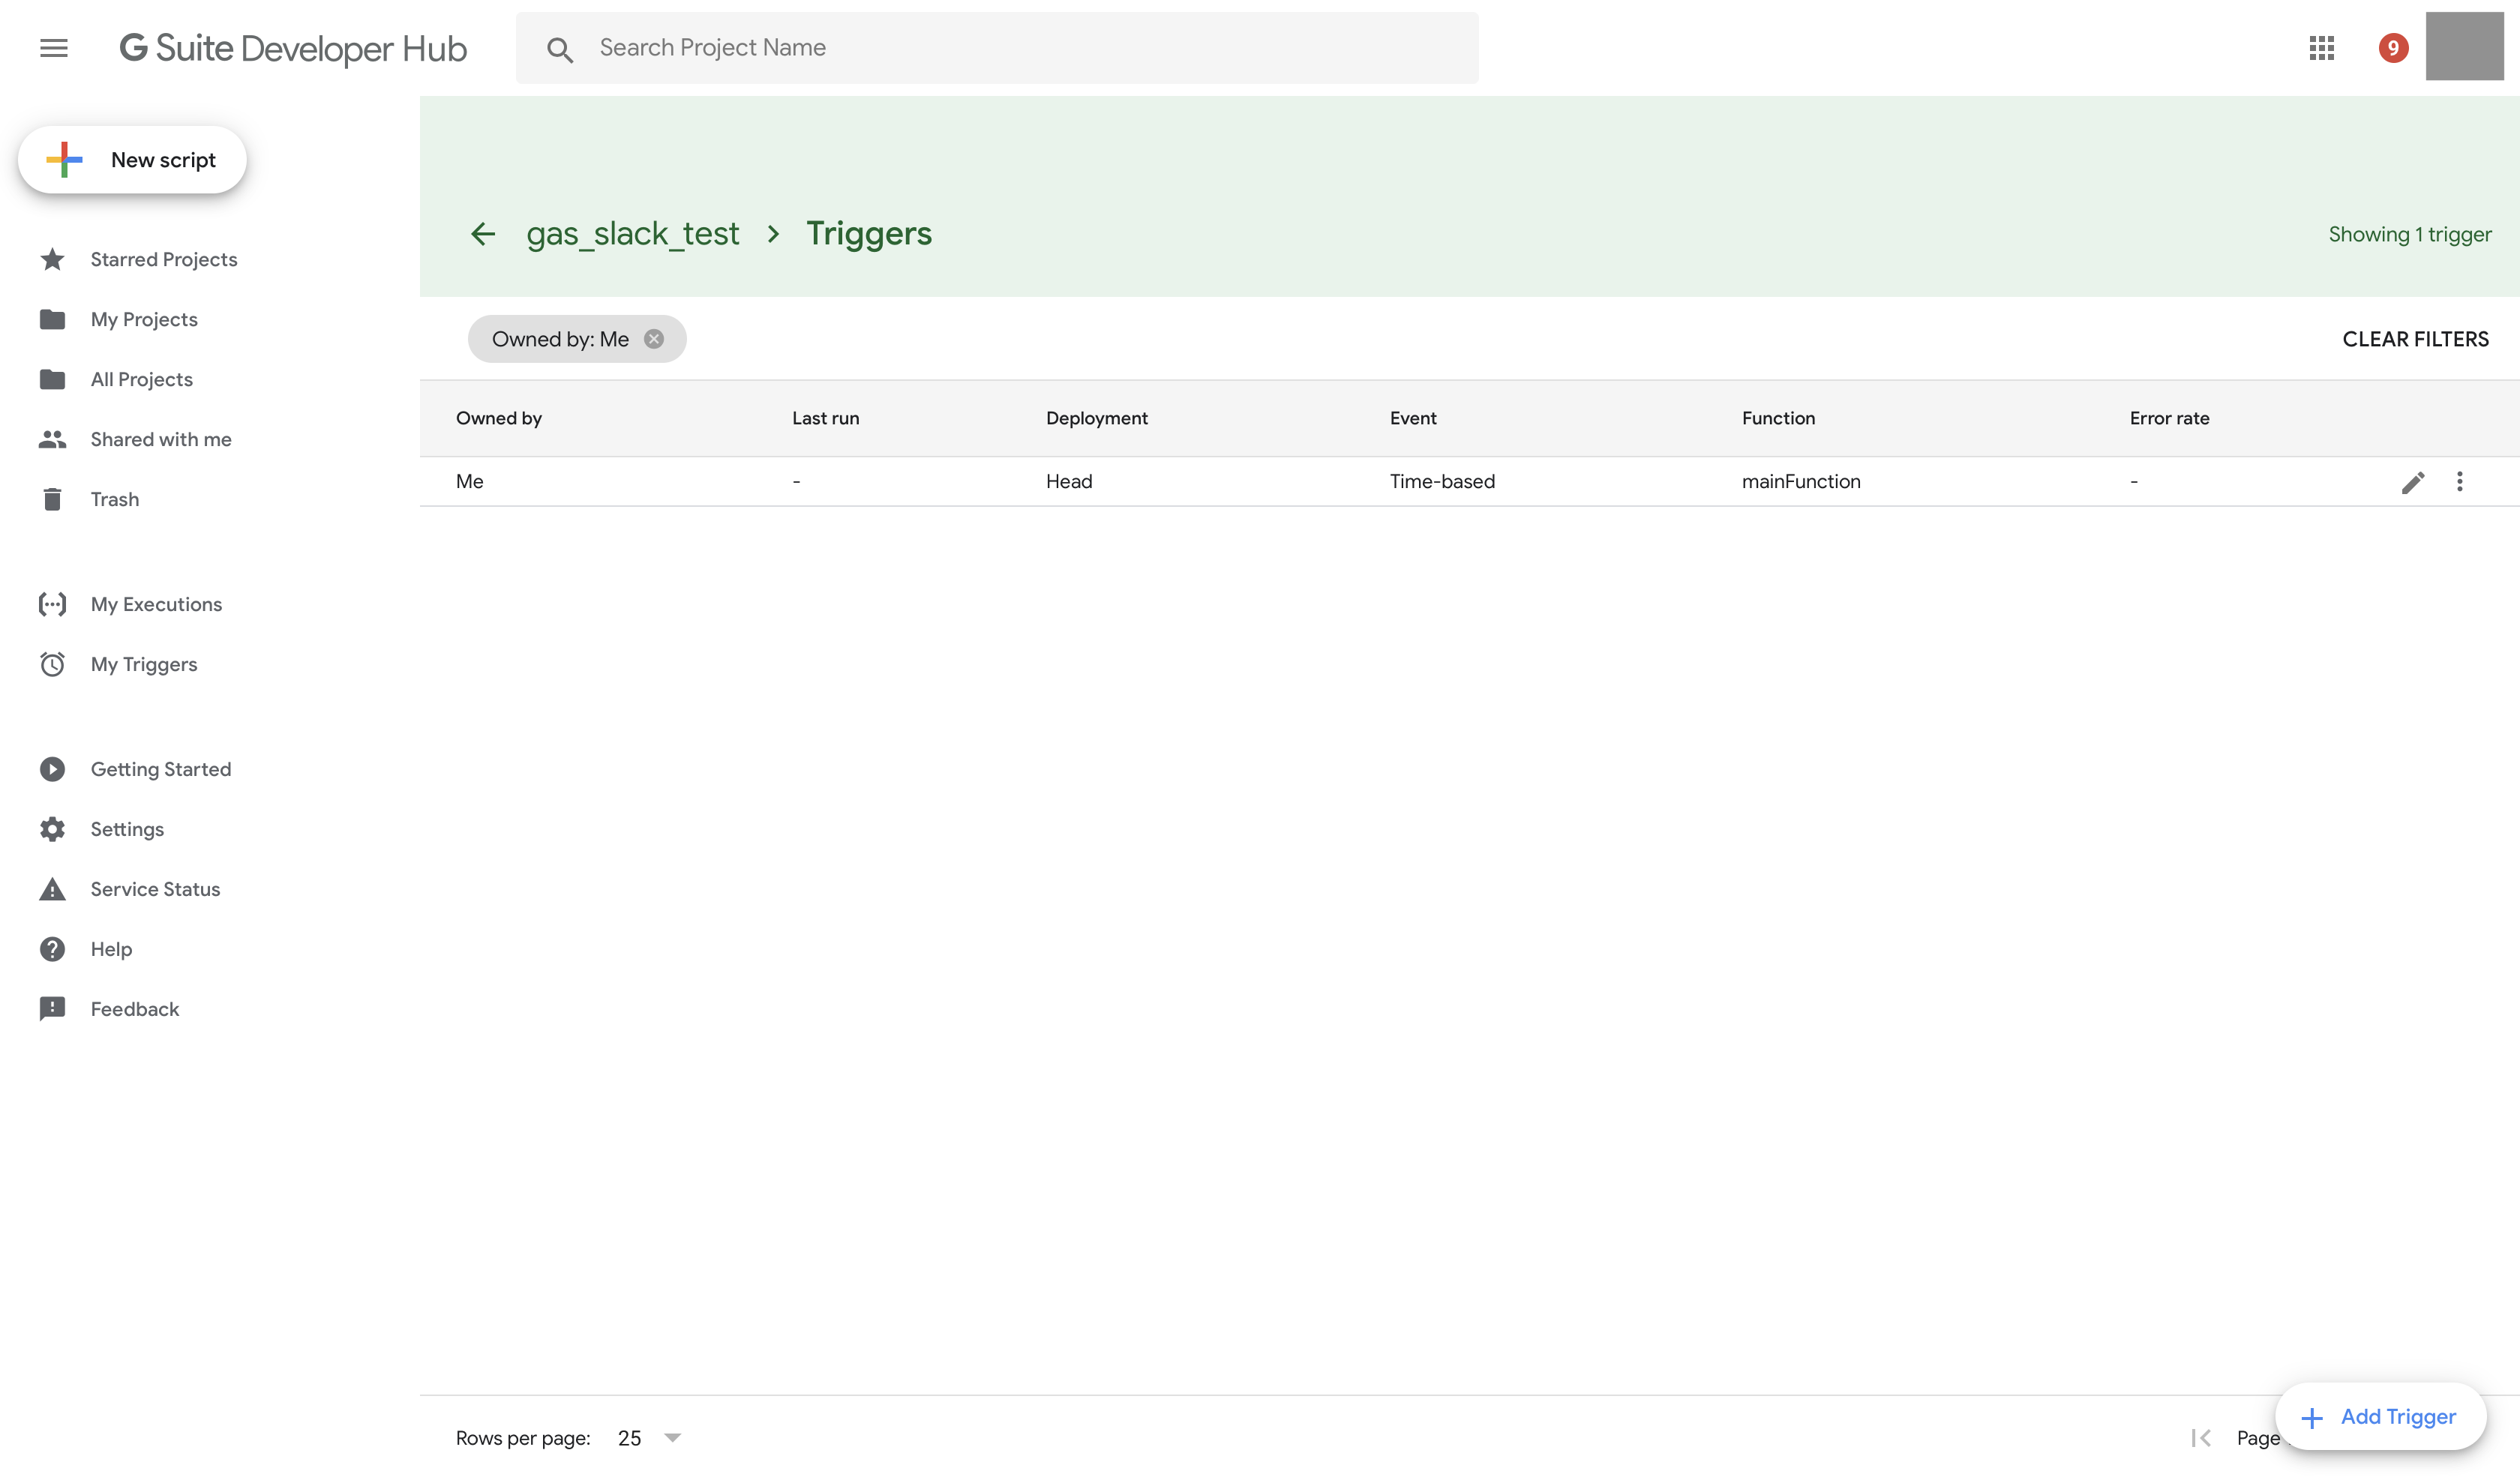Open Starred Projects
This screenshot has width=2520, height=1480.
pyautogui.click(x=164, y=260)
